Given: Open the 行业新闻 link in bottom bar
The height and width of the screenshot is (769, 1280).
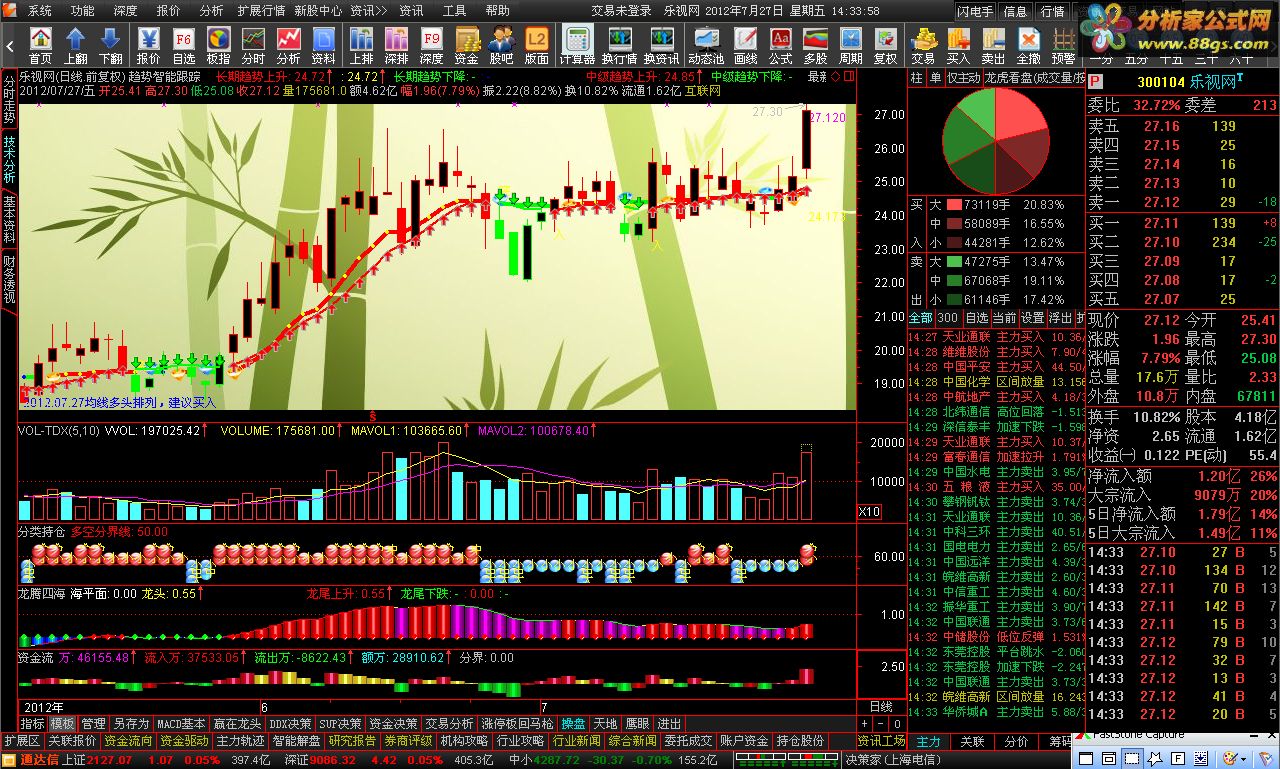Looking at the screenshot, I should [576, 741].
